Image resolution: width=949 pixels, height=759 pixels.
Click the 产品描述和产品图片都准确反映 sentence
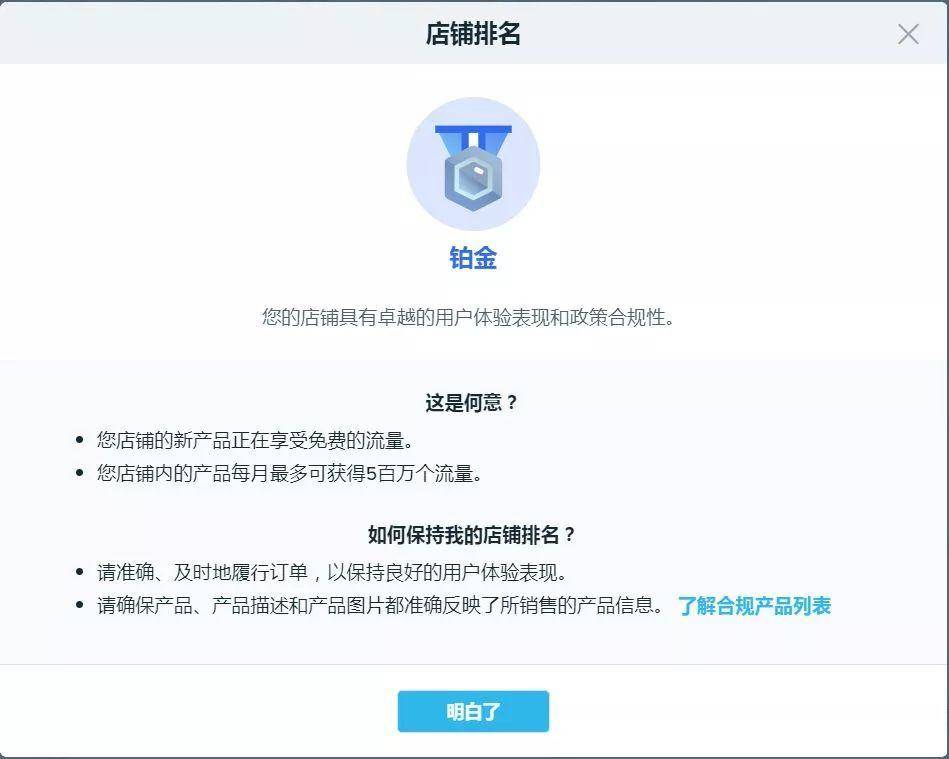point(380,605)
